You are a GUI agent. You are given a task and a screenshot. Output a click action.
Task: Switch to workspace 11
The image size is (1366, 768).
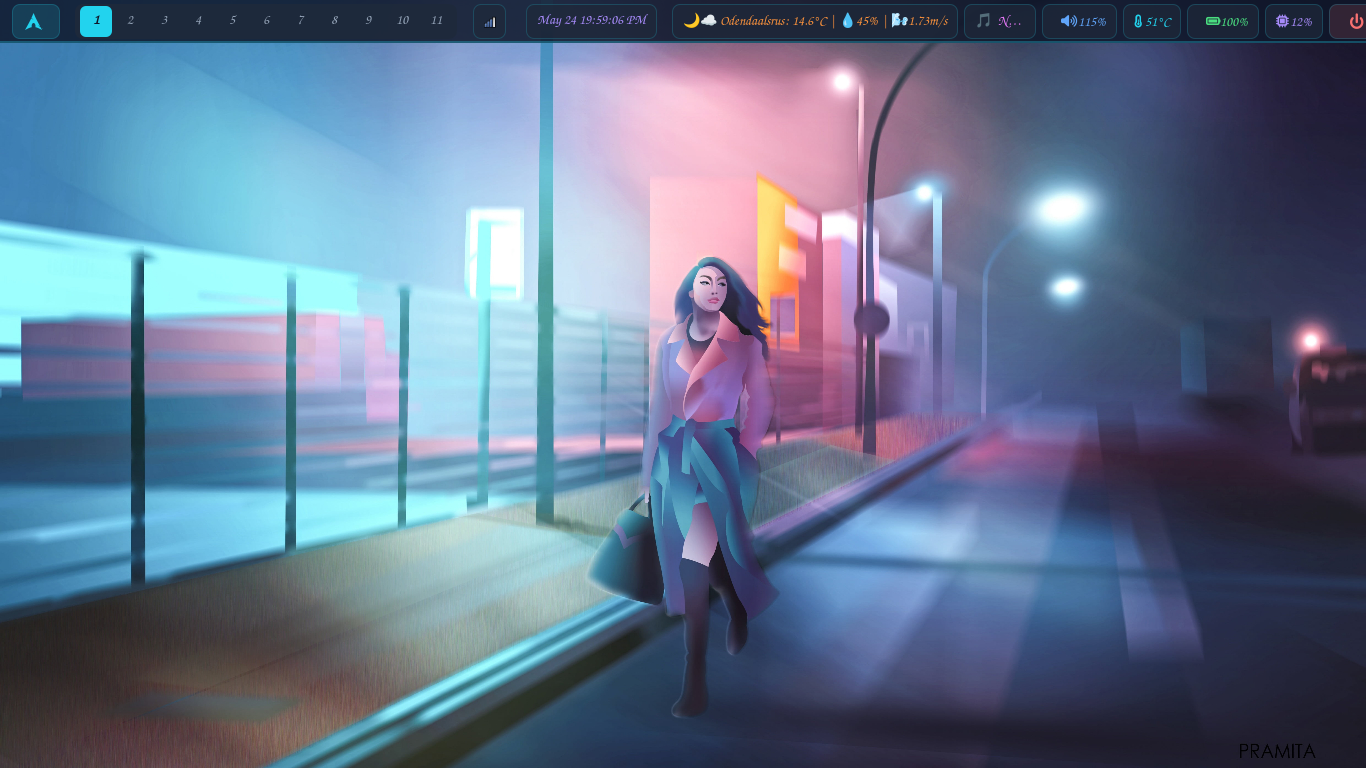tap(436, 21)
